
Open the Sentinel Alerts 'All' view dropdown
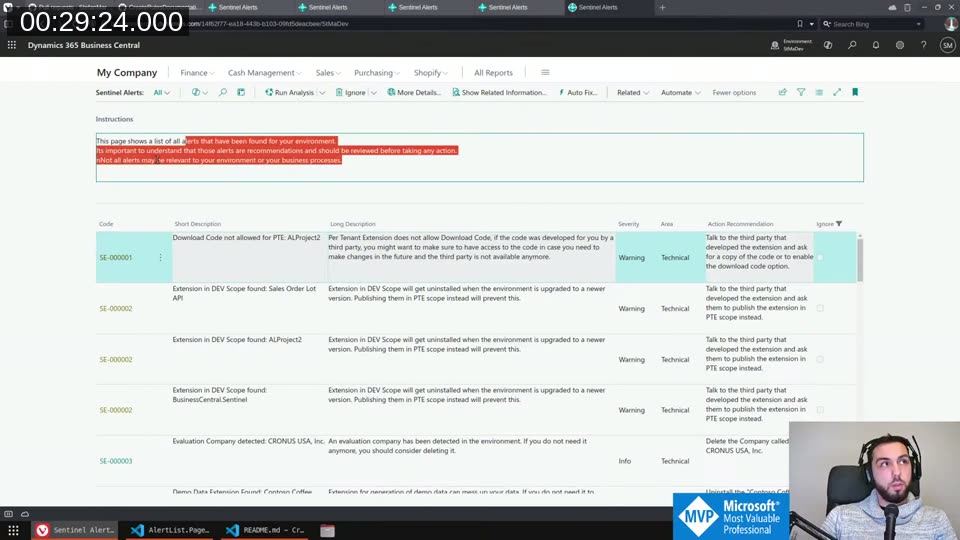161,93
